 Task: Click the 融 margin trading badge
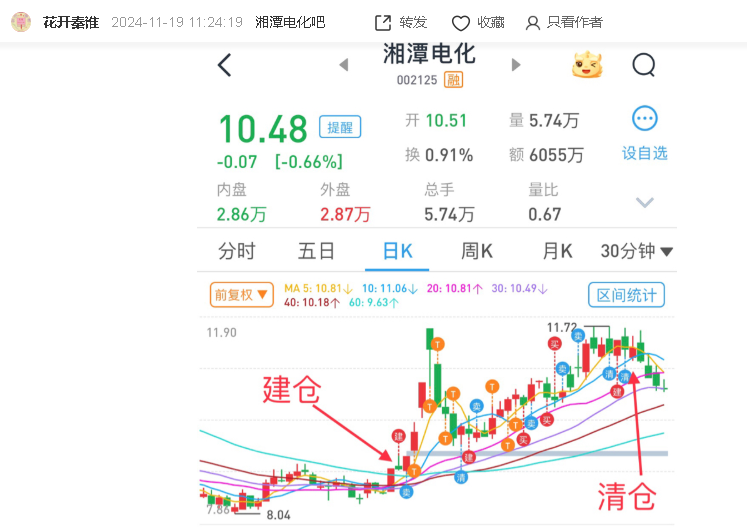tap(454, 80)
